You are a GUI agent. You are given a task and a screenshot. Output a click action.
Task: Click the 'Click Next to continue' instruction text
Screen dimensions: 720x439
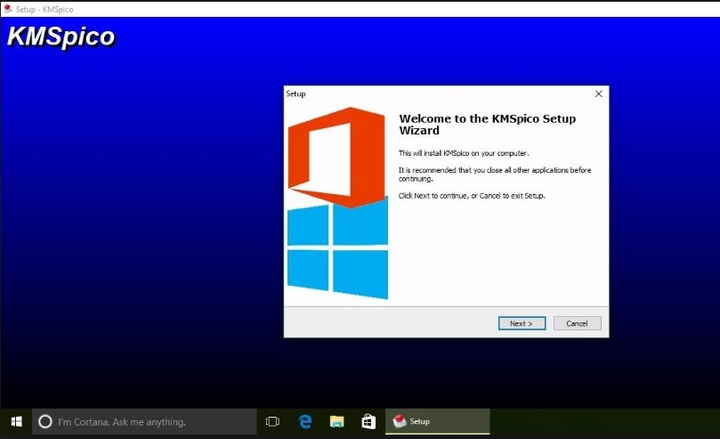click(x=472, y=196)
